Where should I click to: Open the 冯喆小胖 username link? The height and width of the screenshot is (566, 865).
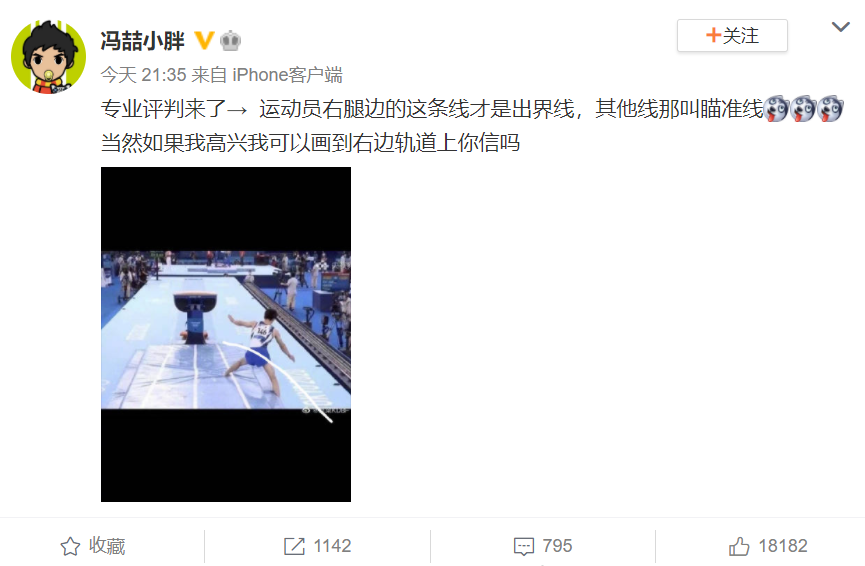click(142, 41)
